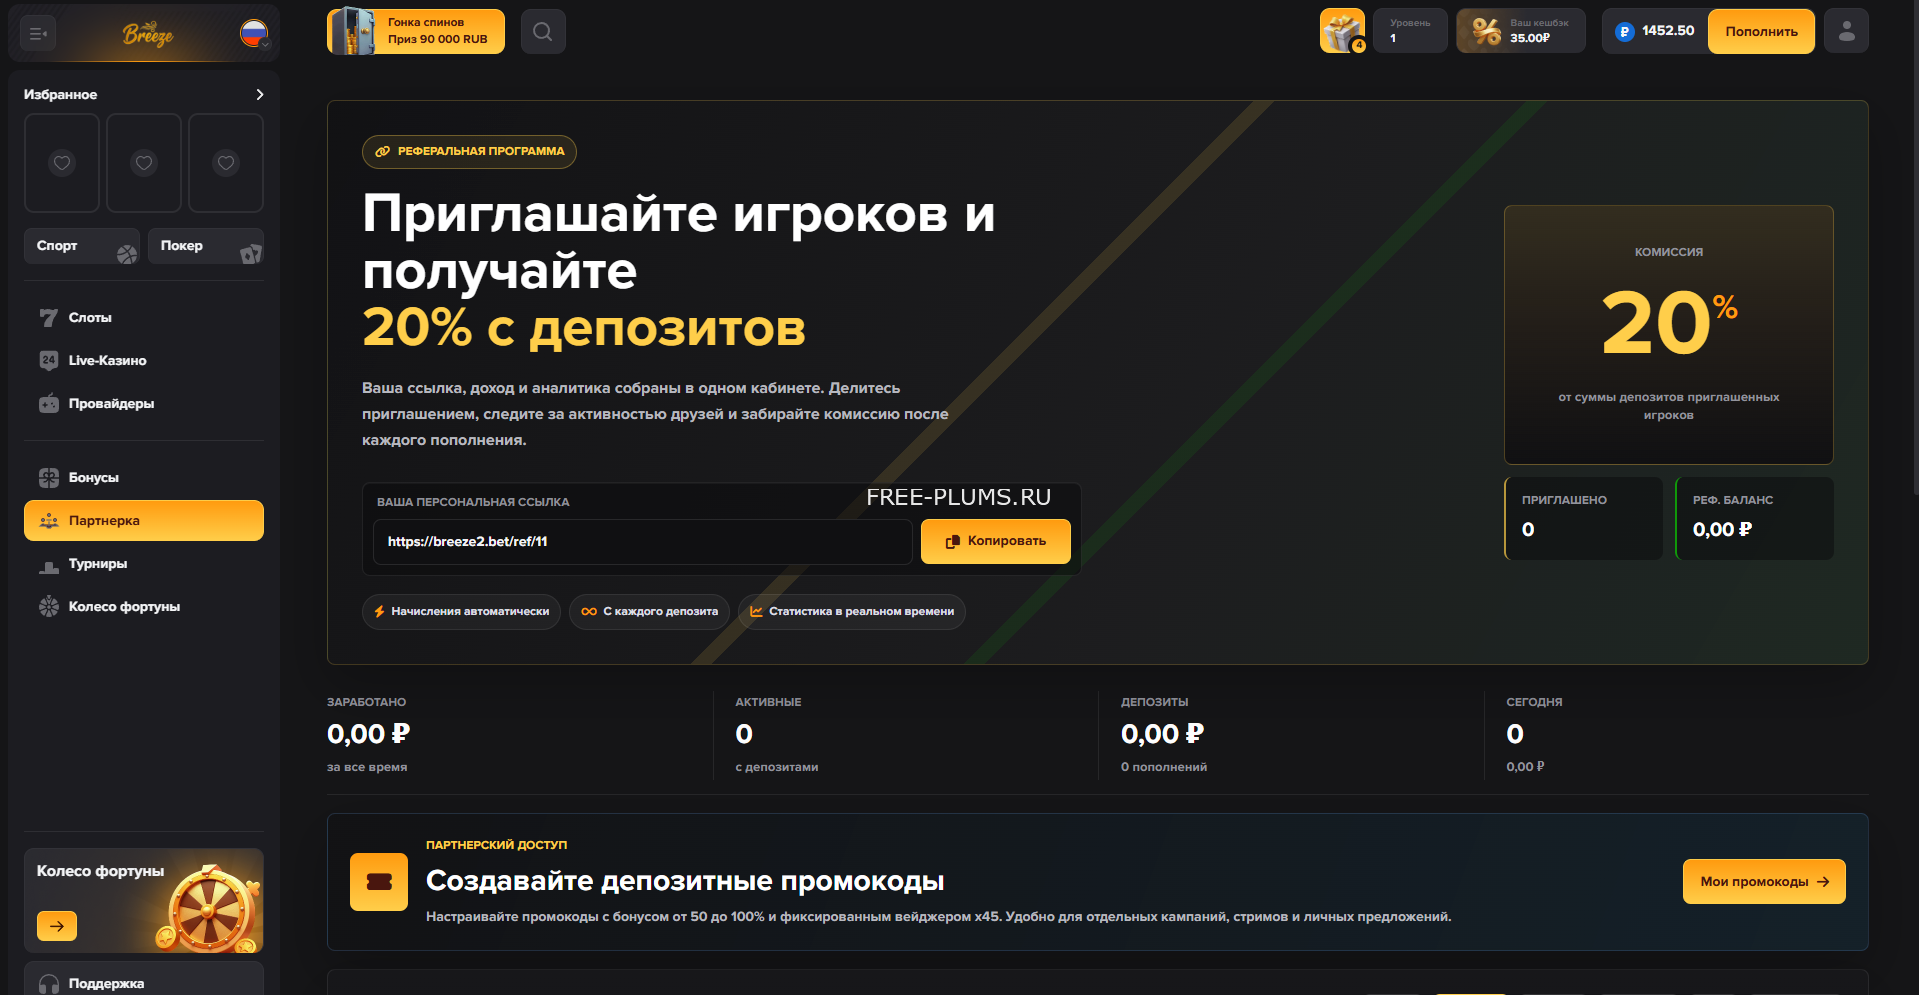Open the gift box rewards icon
1919x995 pixels.
pyautogui.click(x=1342, y=31)
